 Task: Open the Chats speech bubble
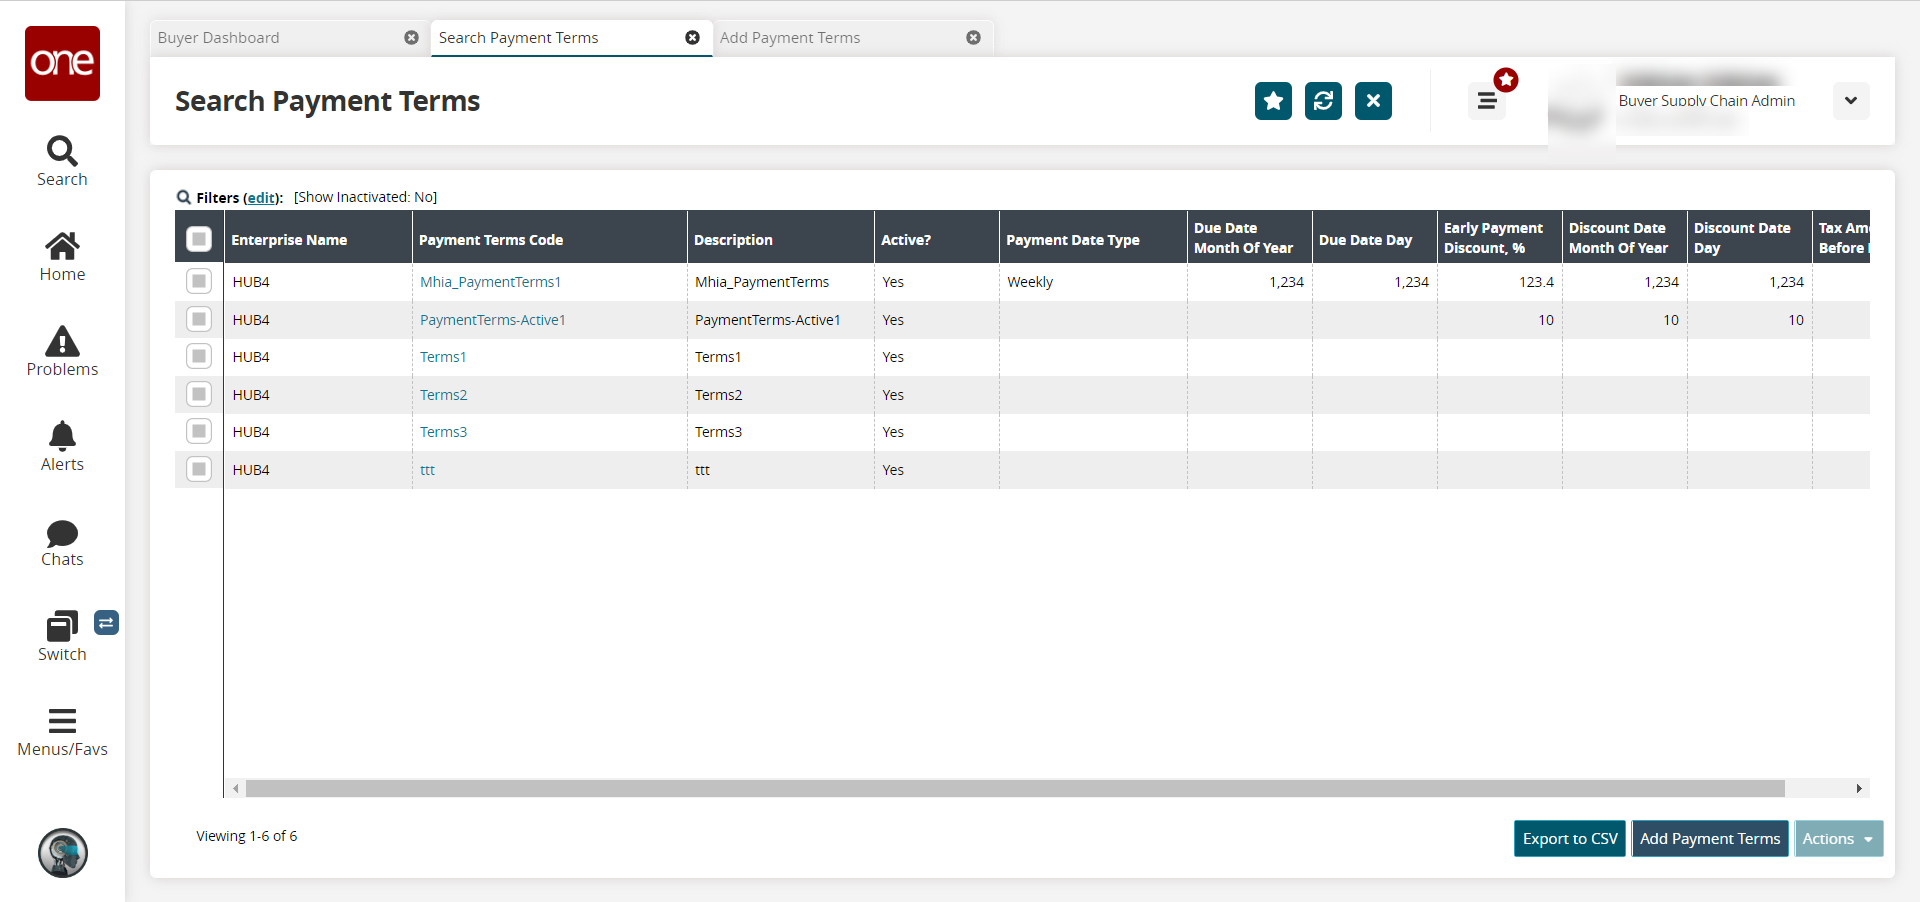pyautogui.click(x=62, y=533)
